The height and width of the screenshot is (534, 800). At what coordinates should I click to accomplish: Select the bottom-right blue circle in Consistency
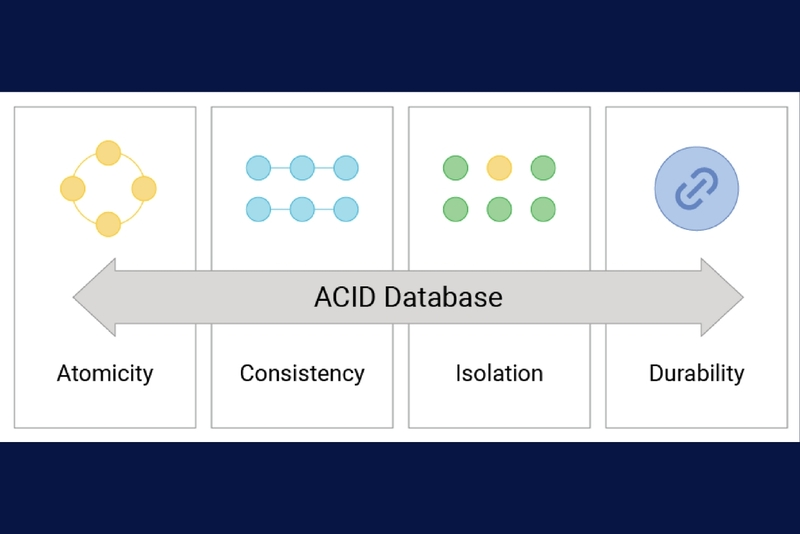[x=346, y=209]
